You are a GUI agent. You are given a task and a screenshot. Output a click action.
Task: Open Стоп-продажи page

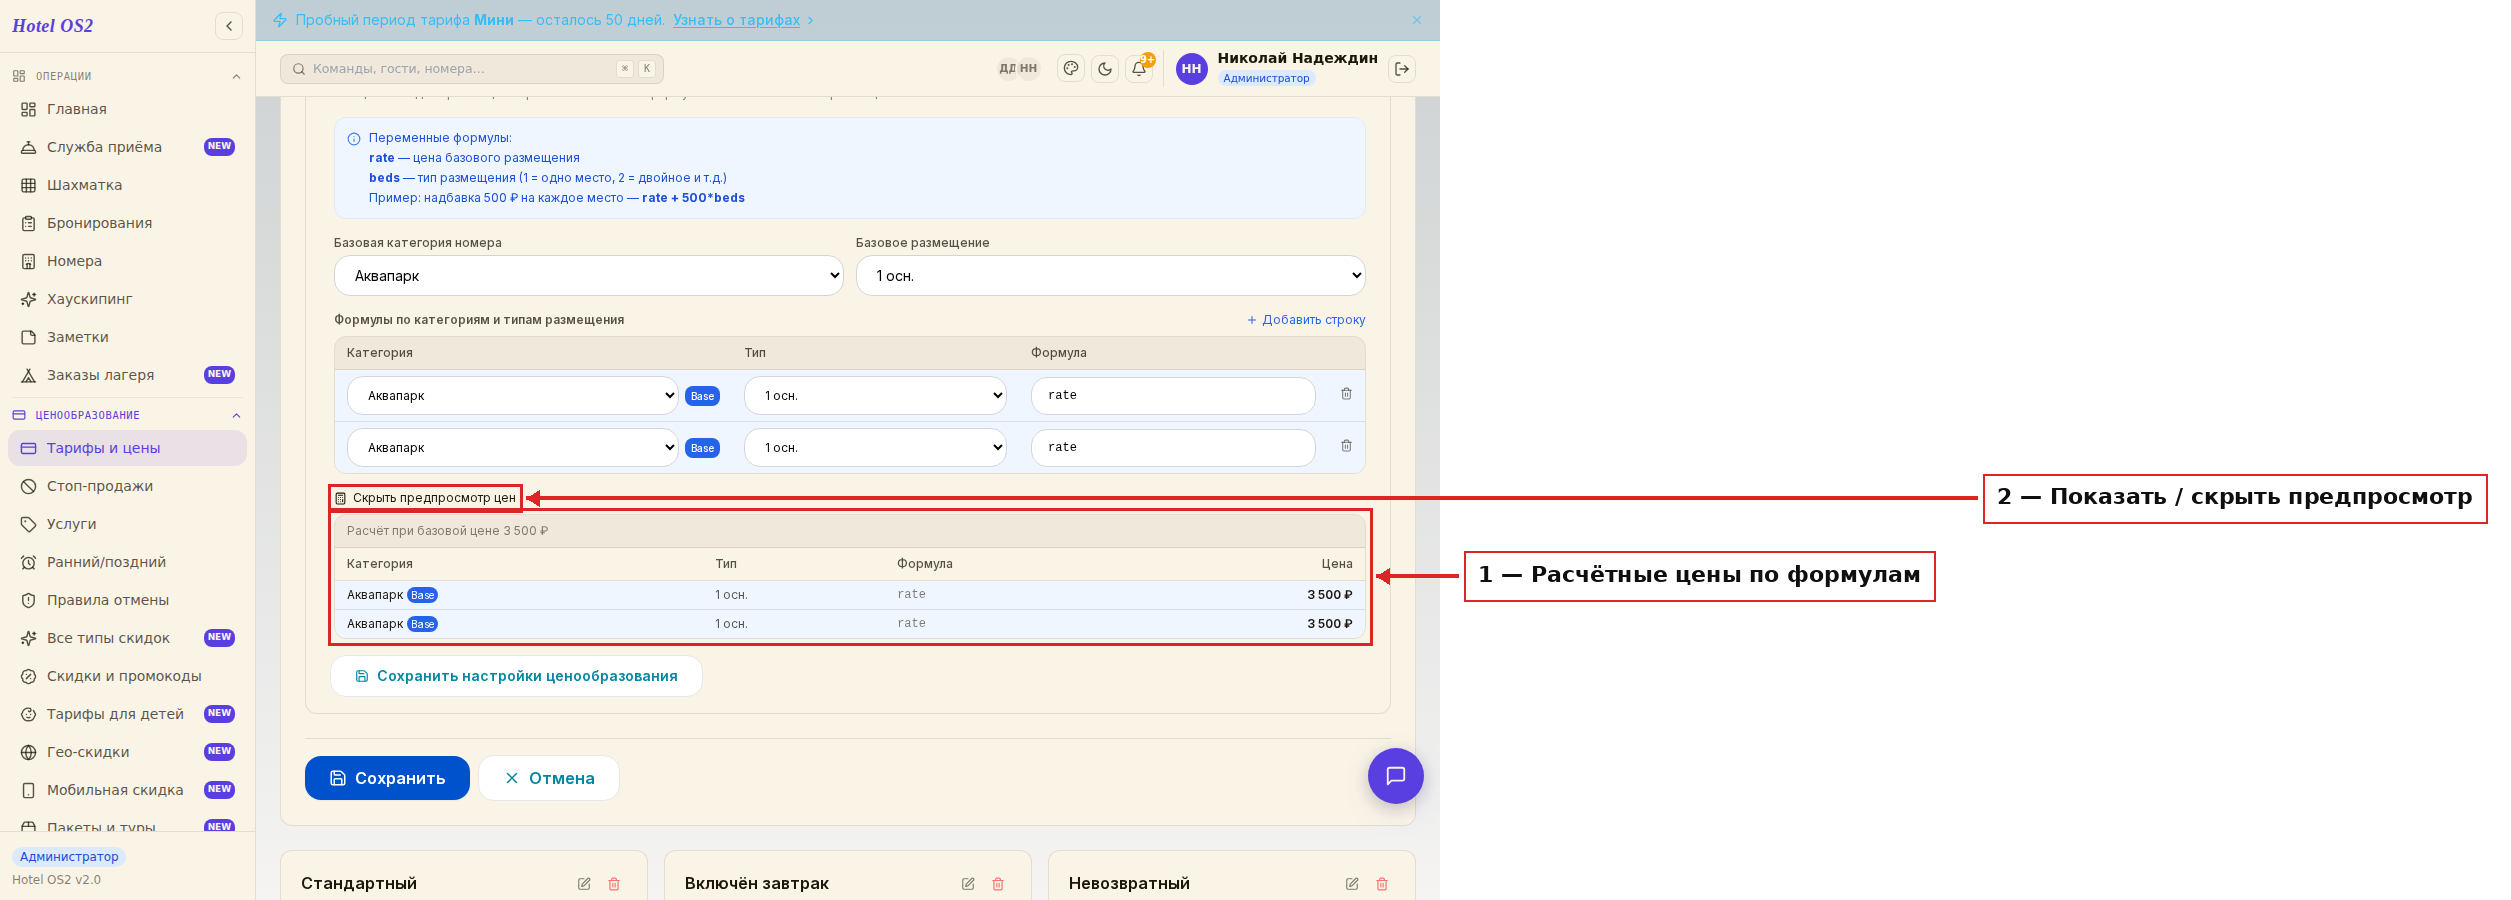click(x=127, y=486)
